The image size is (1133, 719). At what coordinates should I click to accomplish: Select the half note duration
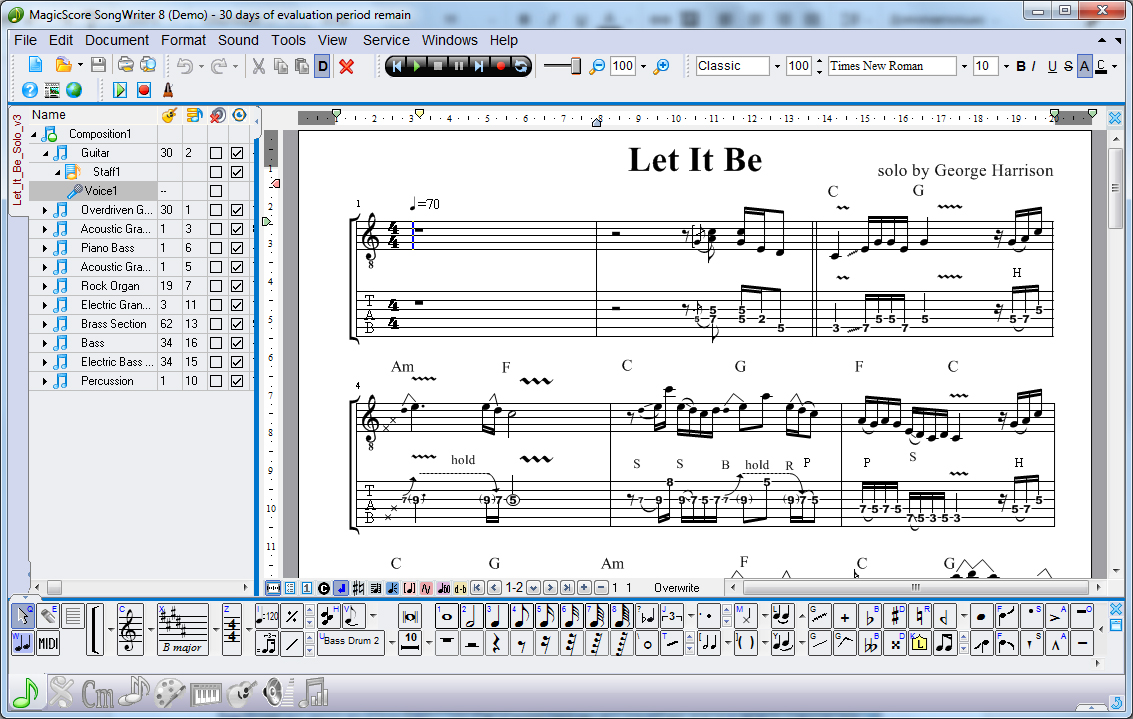(471, 616)
